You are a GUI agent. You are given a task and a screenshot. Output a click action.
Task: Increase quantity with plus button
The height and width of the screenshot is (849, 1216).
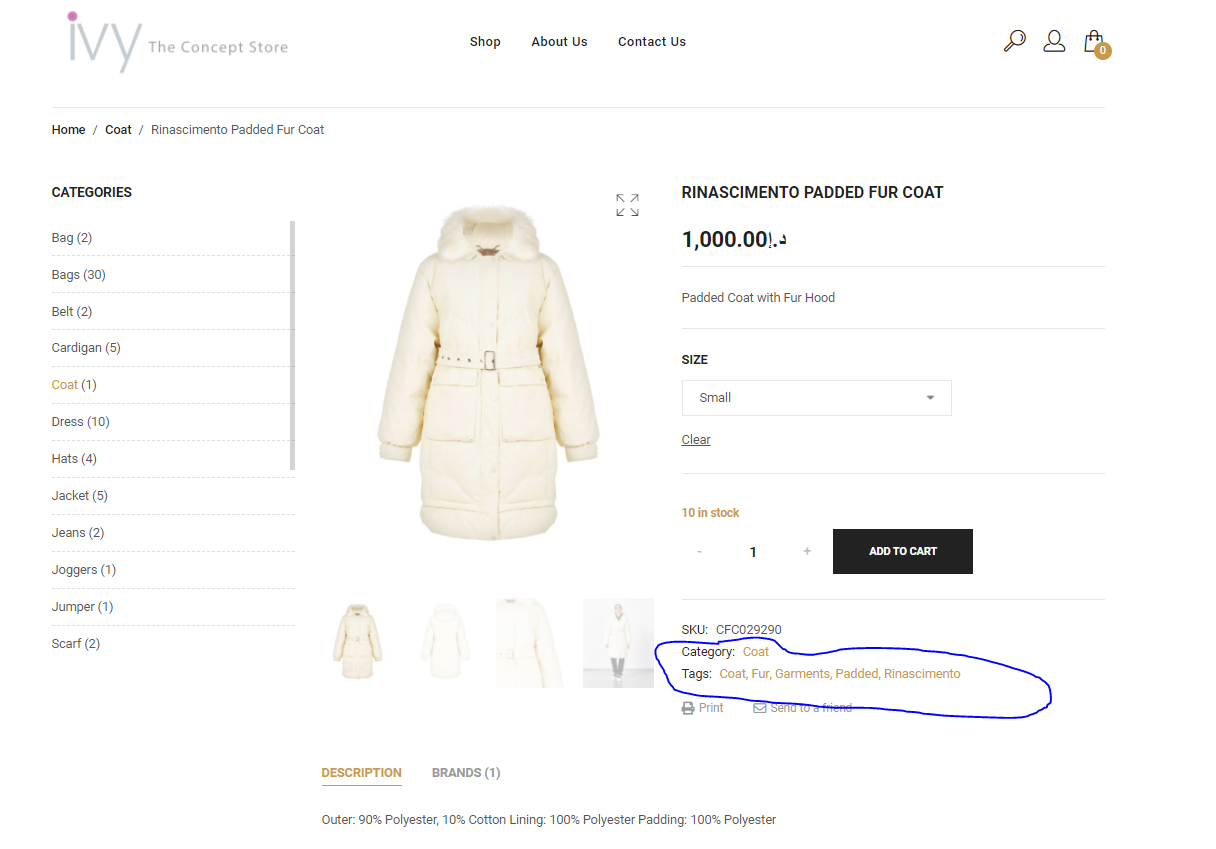pos(807,552)
